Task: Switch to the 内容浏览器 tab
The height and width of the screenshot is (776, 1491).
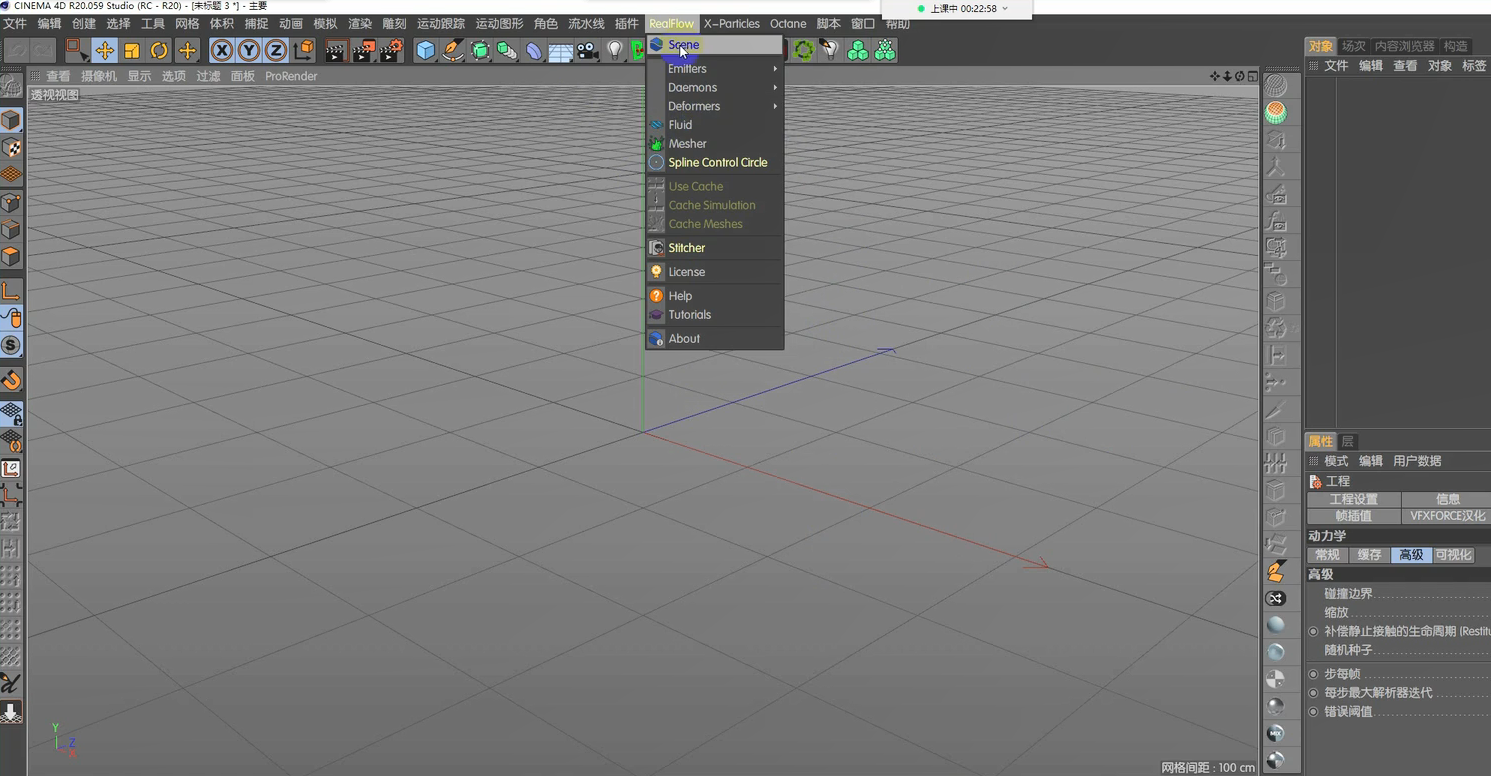Action: click(1404, 46)
